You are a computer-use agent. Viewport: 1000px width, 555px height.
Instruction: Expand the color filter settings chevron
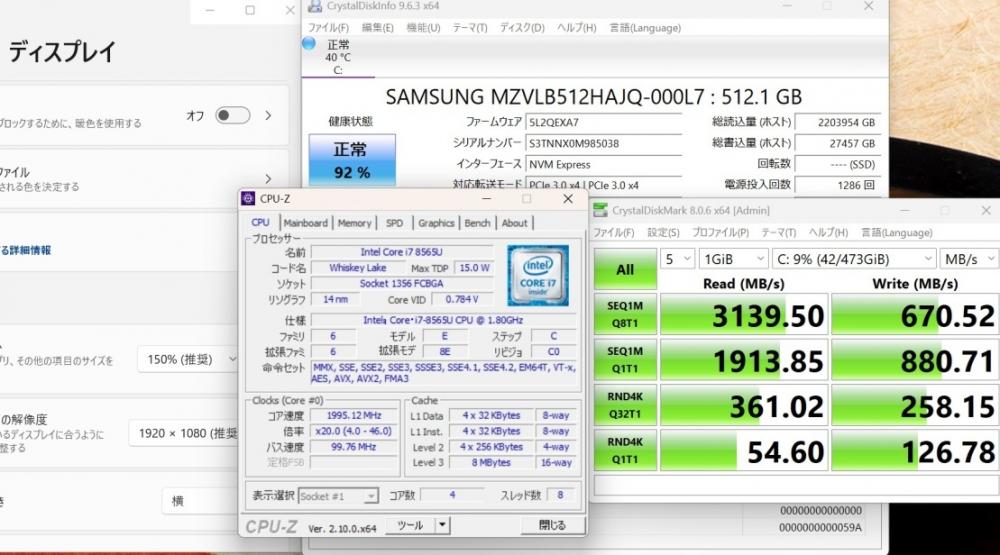coord(268,115)
